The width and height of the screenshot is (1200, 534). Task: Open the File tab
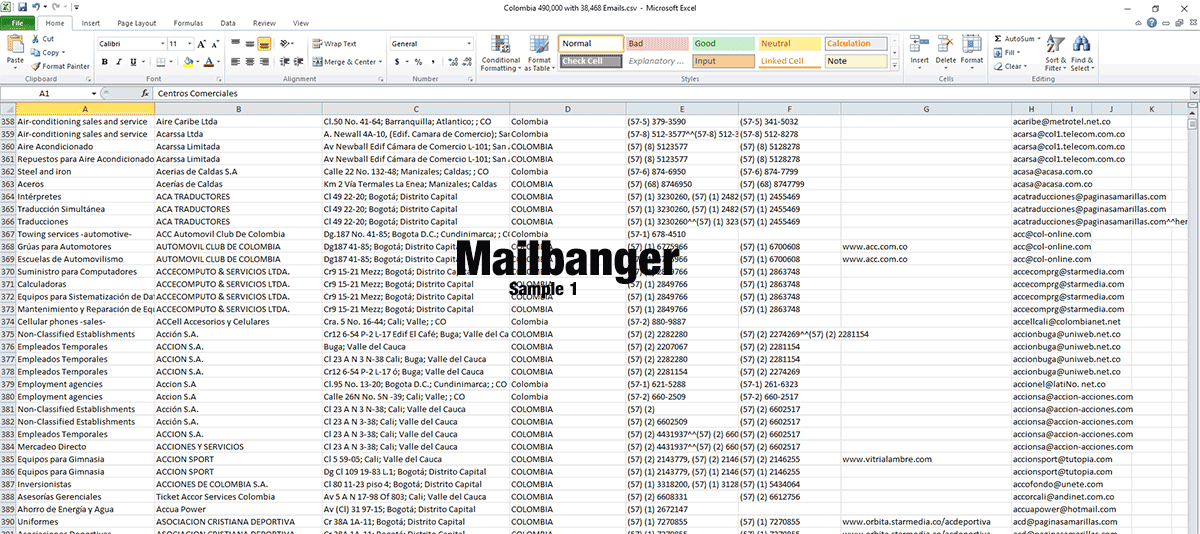tap(18, 22)
